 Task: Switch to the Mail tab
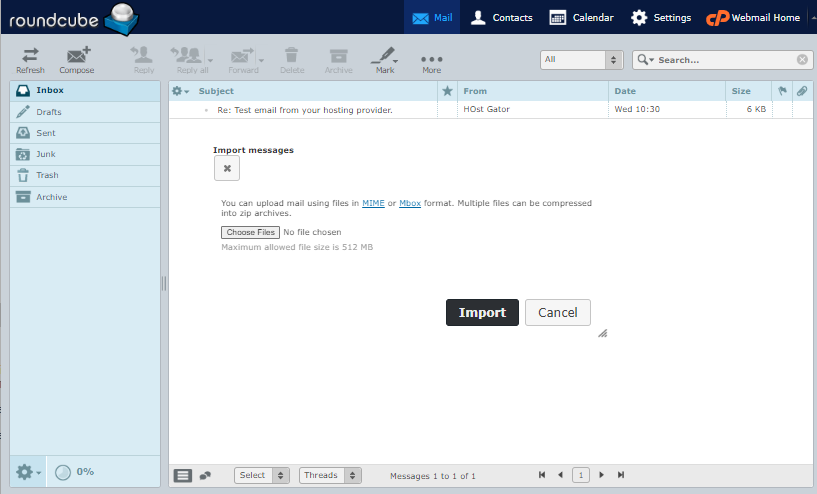432,18
